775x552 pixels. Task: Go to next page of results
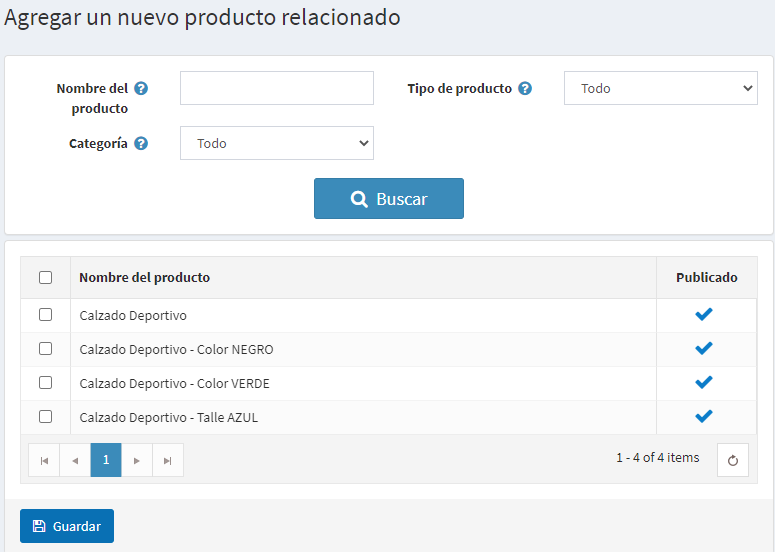pos(137,460)
